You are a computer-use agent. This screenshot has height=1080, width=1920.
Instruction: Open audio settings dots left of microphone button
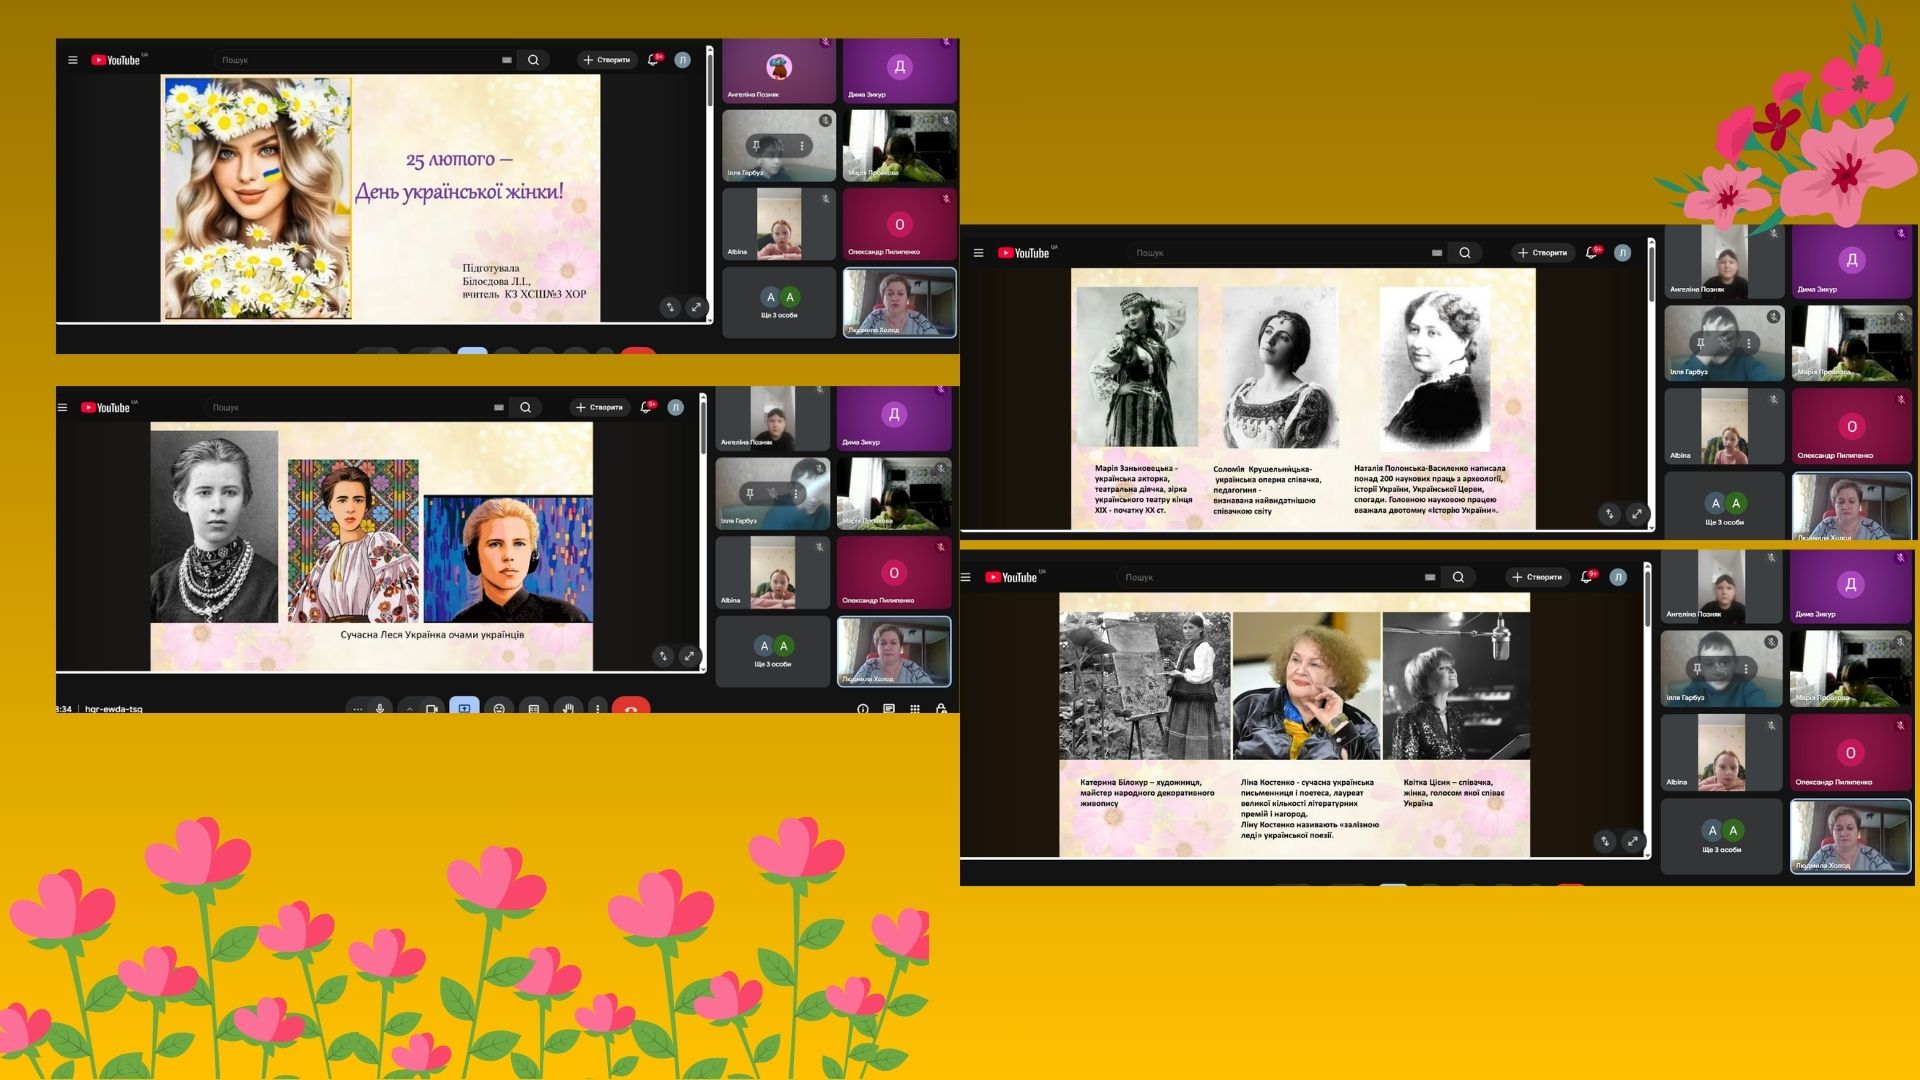point(358,708)
